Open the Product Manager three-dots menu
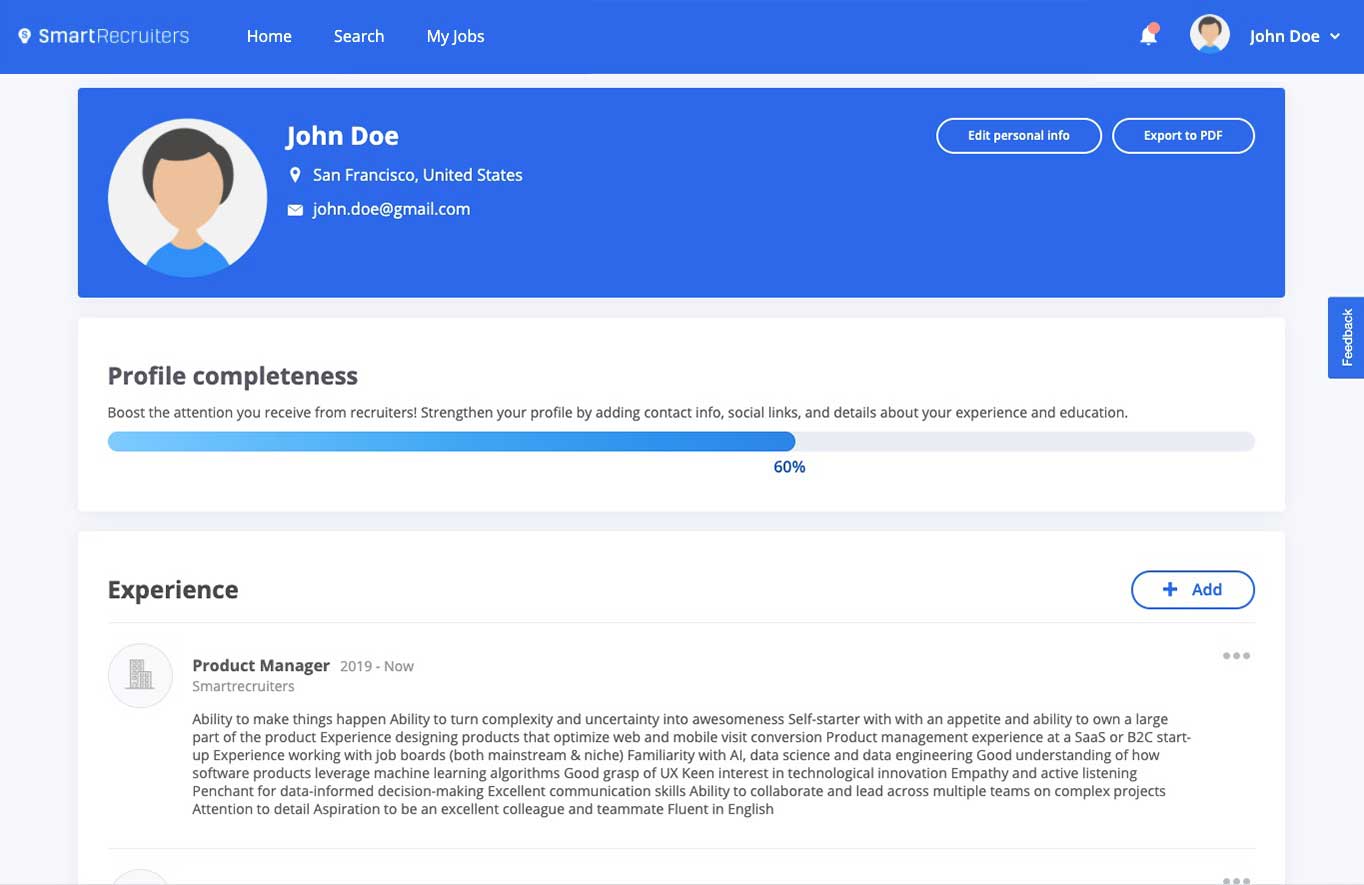 coord(1236,656)
